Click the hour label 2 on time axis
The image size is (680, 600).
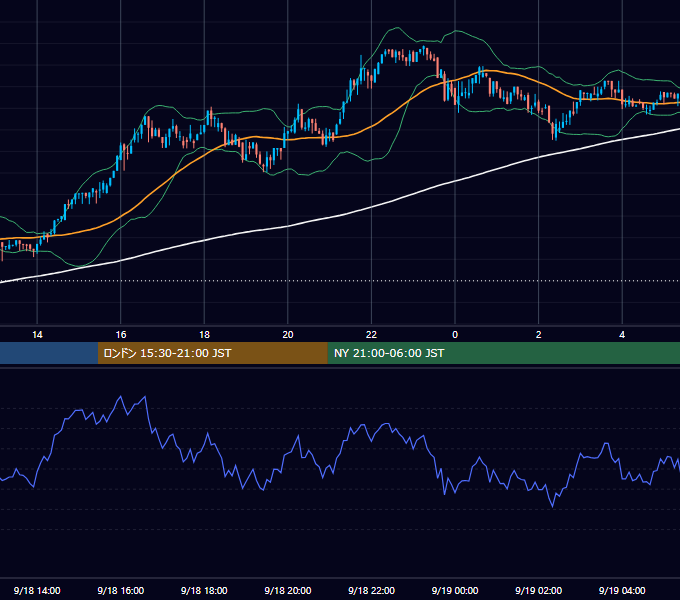click(538, 335)
